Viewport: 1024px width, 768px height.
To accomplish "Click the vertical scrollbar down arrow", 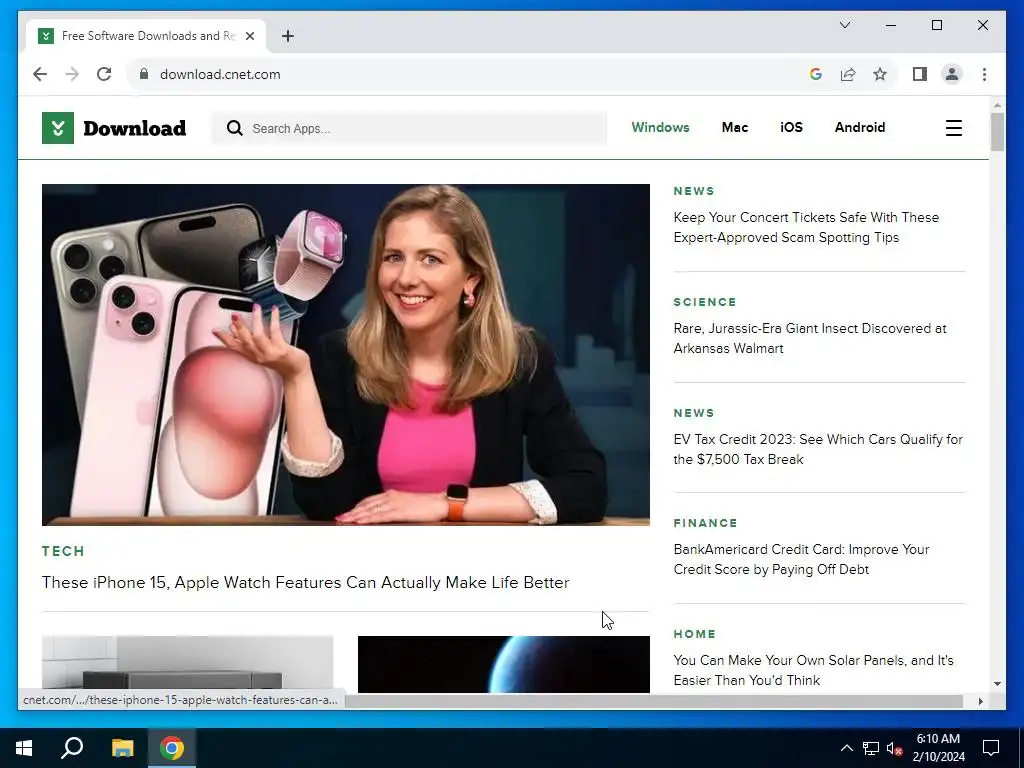I will (x=997, y=684).
